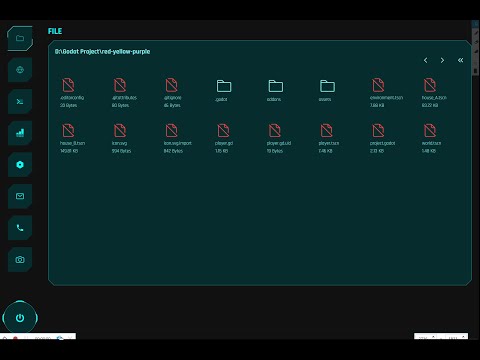Click the Godot Project\red-yellow-purple path text
Screen dimensions: 480x360
(x=102, y=52)
